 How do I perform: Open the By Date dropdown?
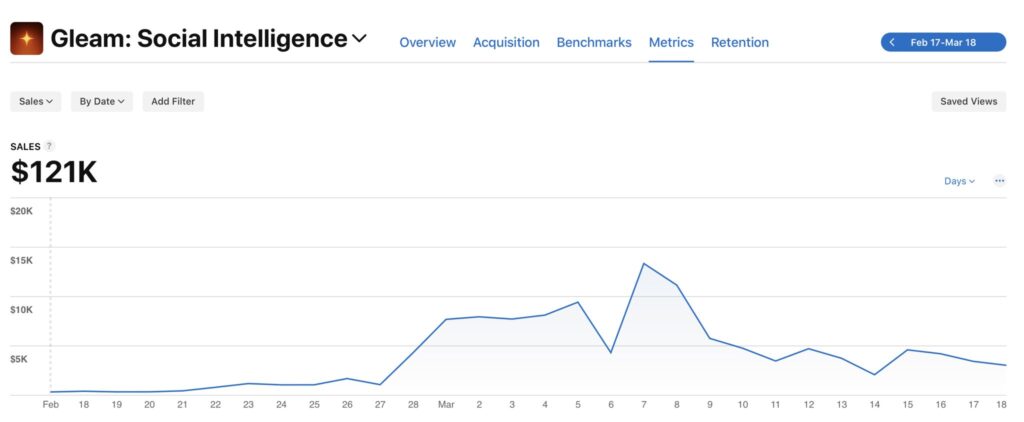coord(102,101)
